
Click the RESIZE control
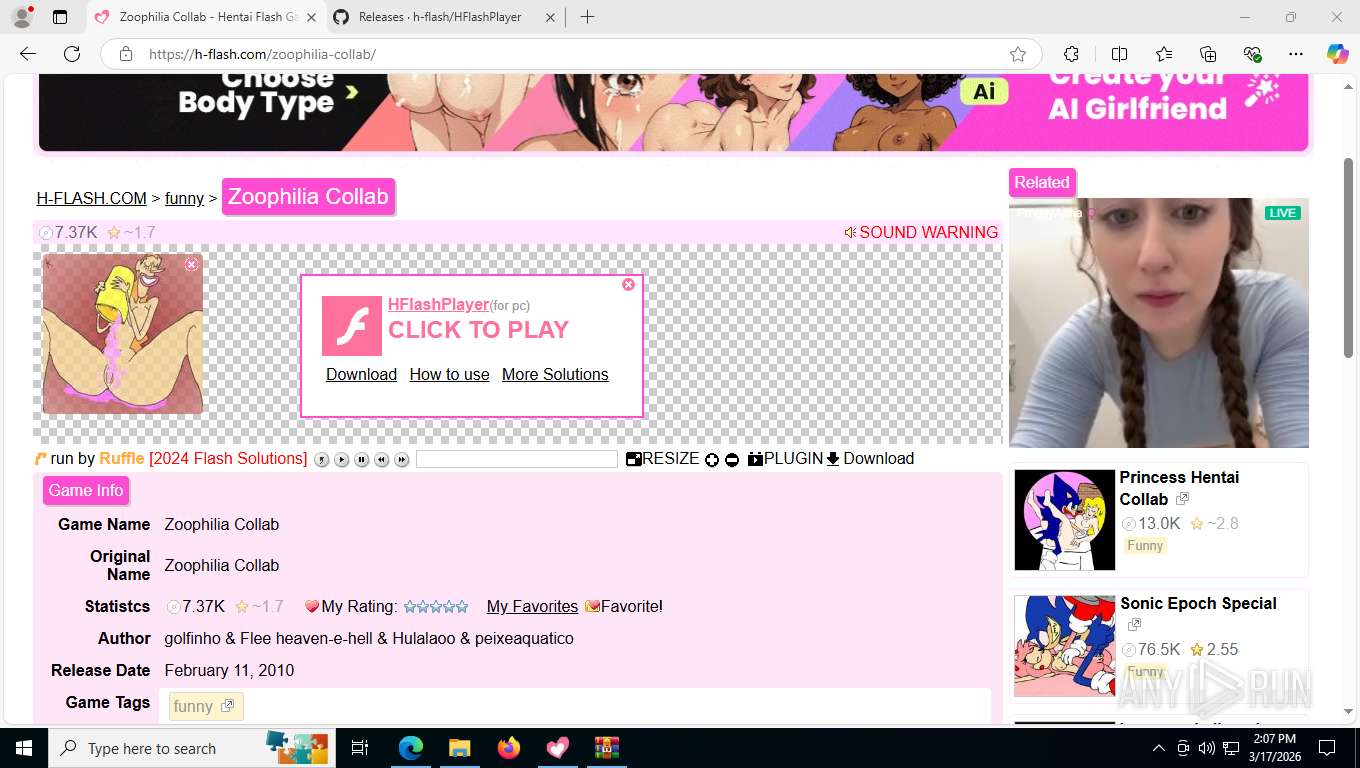click(663, 459)
